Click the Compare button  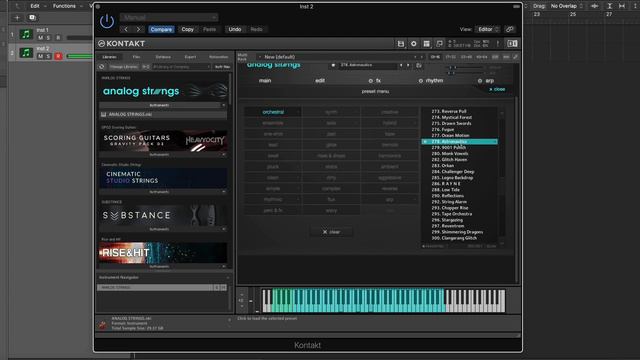161,29
